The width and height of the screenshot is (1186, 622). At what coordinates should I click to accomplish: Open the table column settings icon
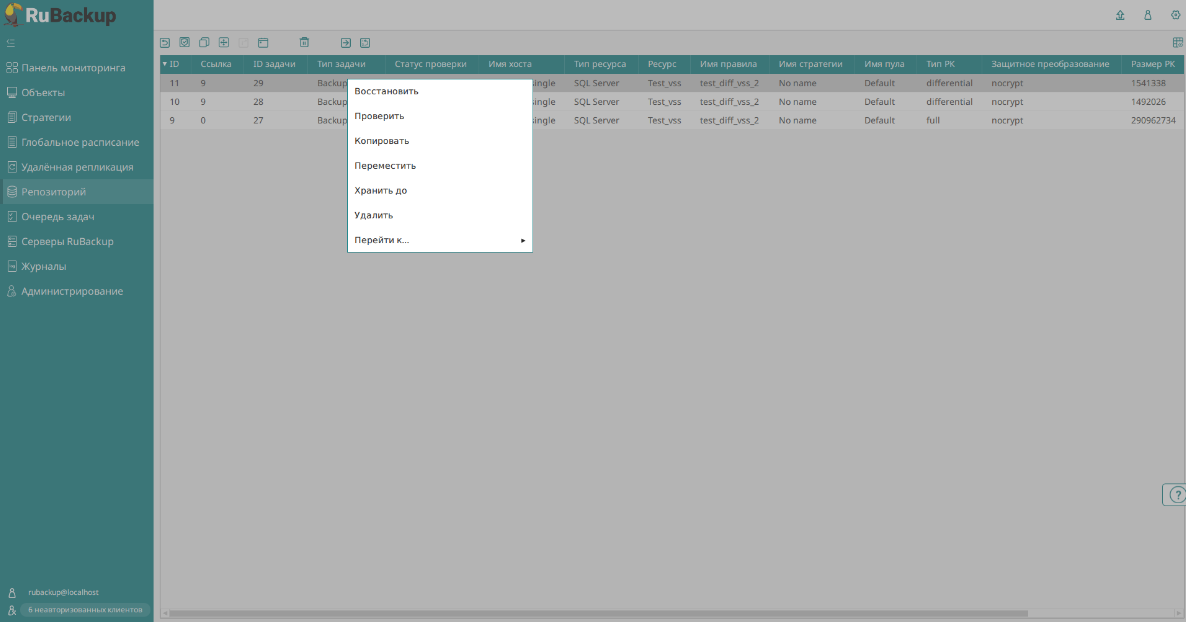pyautogui.click(x=1177, y=43)
